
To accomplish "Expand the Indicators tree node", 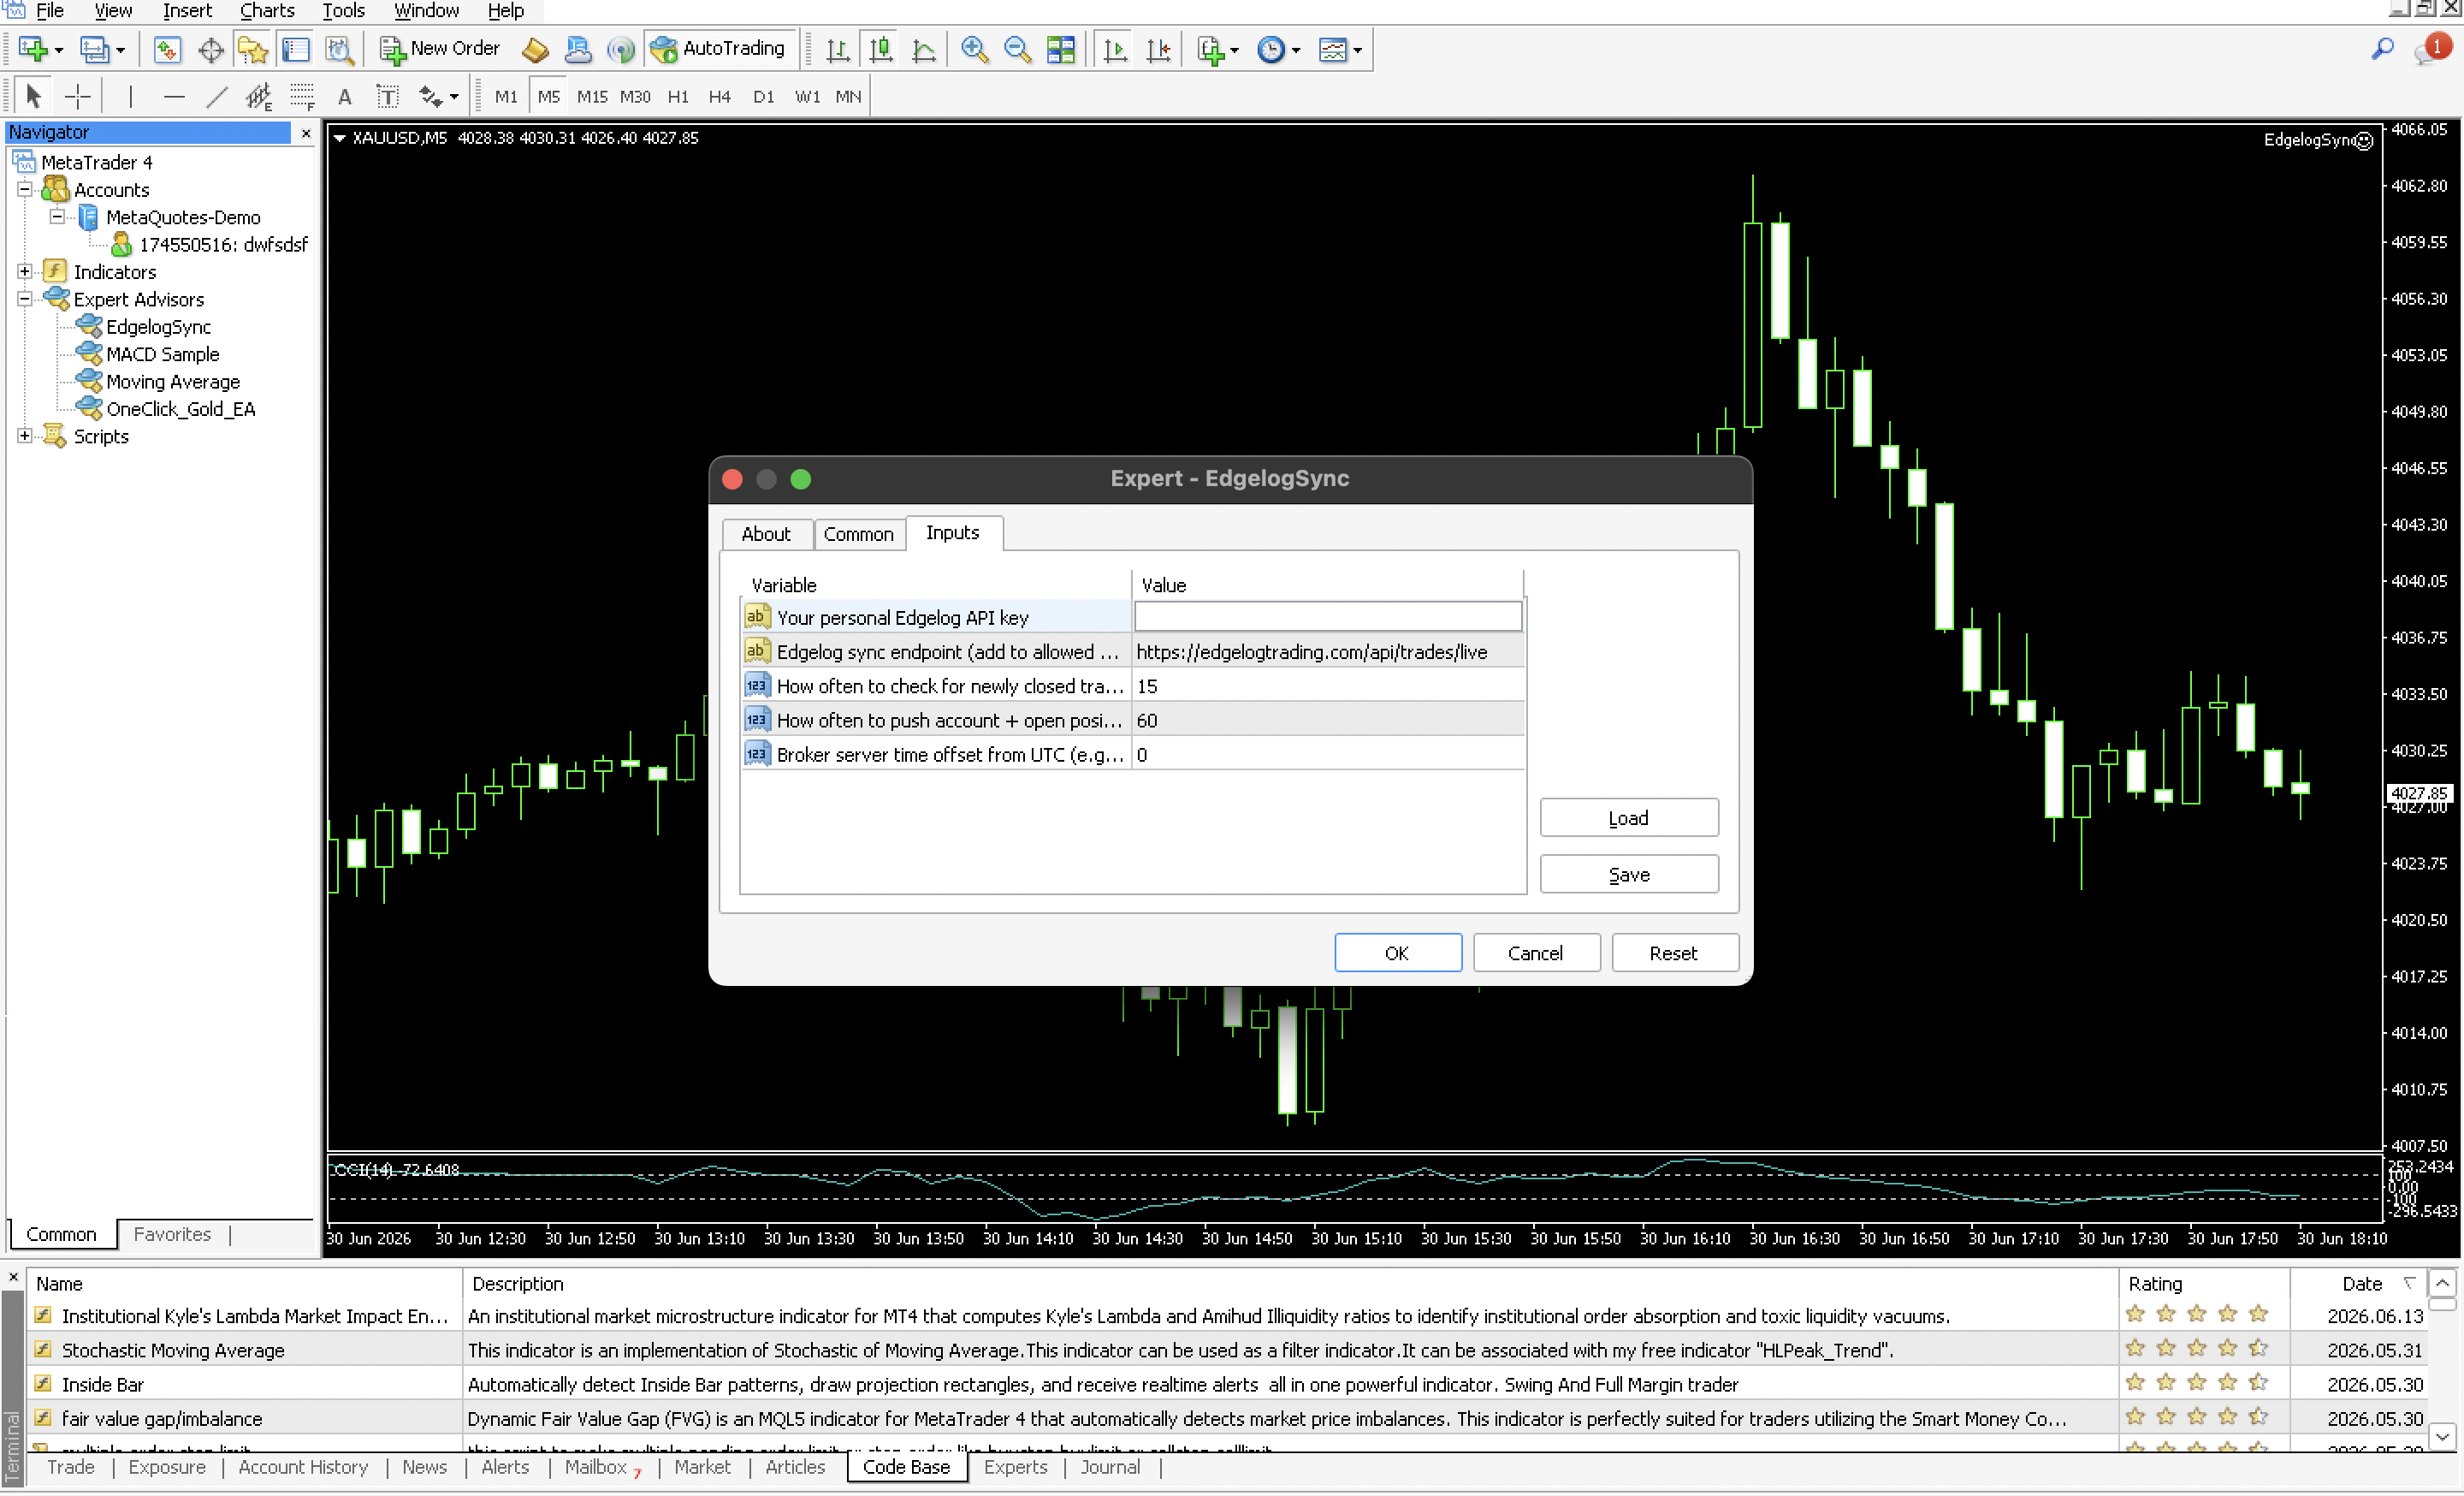I will coord(25,271).
